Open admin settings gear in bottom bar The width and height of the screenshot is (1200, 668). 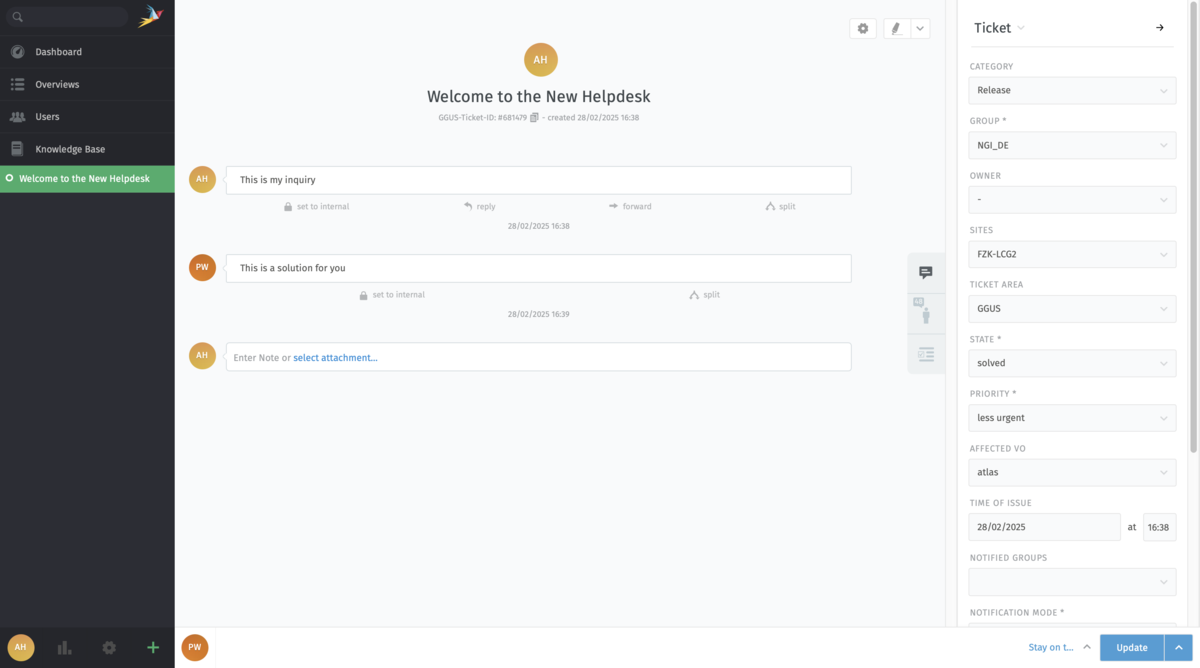click(x=109, y=647)
